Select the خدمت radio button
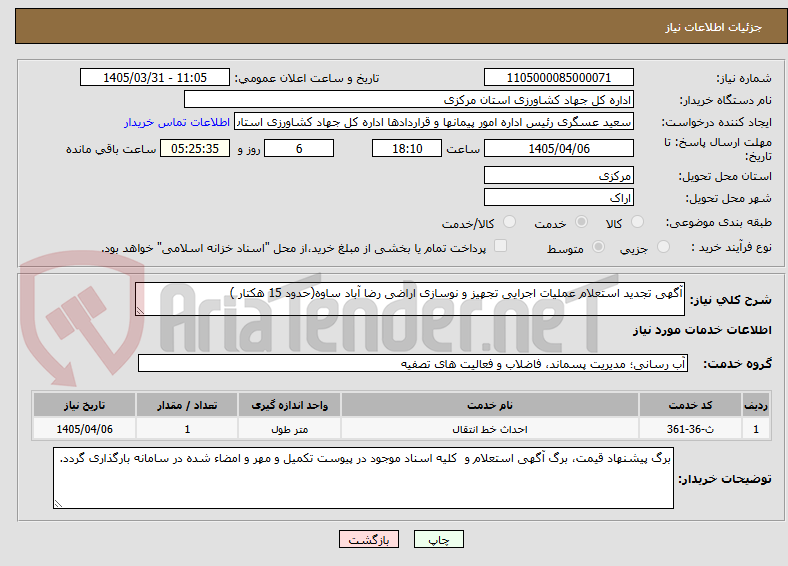The image size is (788, 566). (581, 222)
